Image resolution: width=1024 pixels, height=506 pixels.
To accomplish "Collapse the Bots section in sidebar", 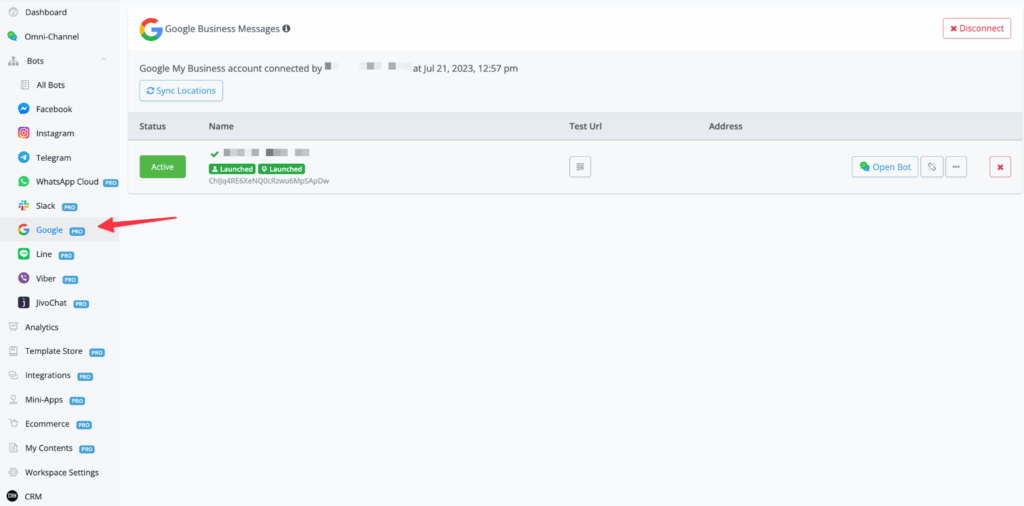I will pos(104,61).
